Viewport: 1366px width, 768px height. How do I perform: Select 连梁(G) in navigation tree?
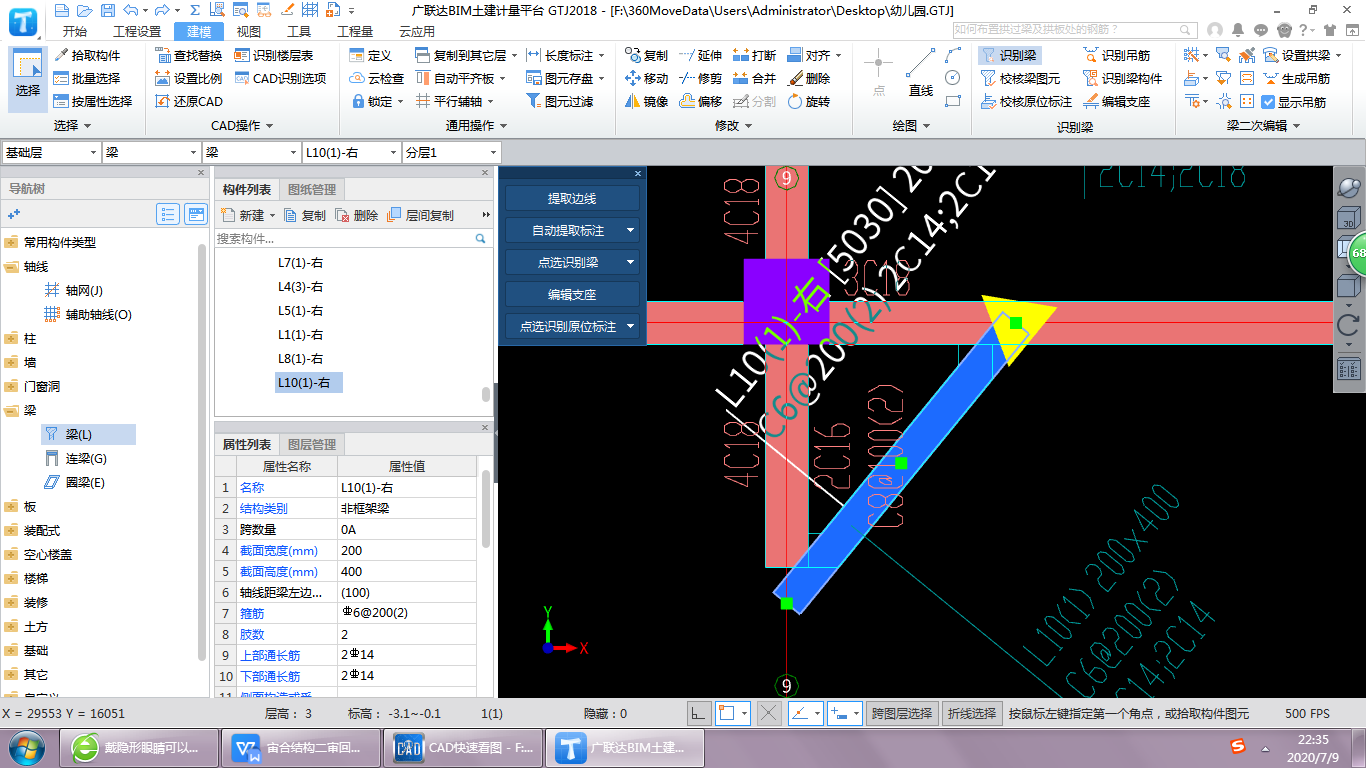[86, 458]
